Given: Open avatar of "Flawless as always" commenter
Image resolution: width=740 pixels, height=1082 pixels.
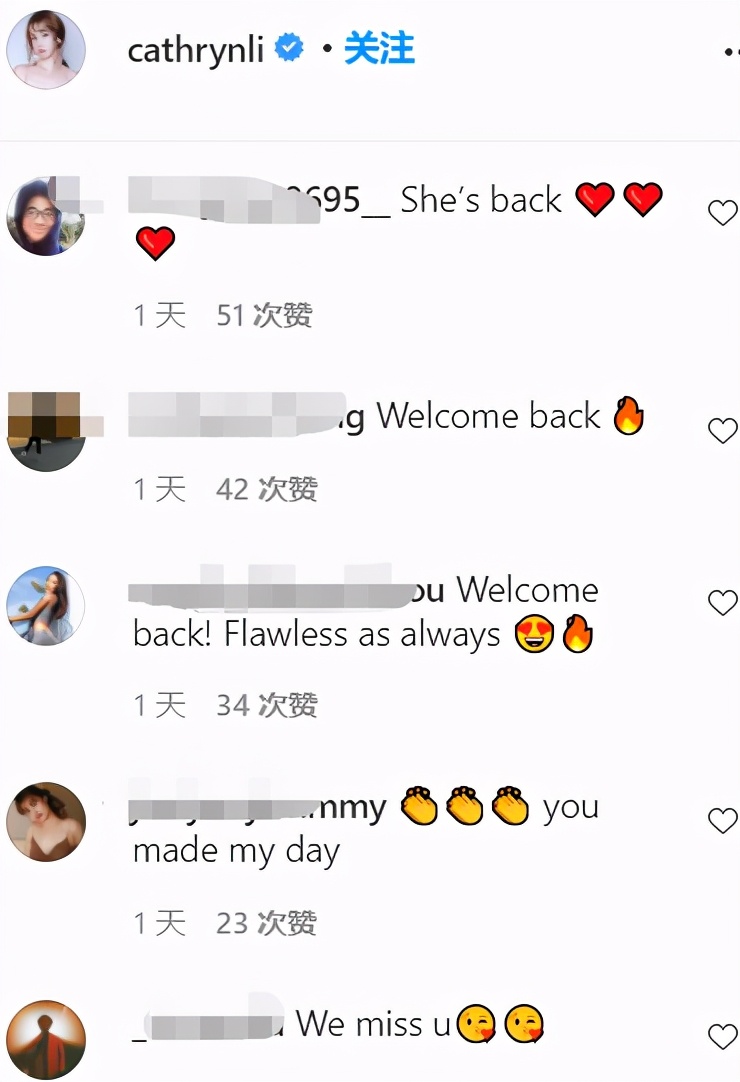Looking at the screenshot, I should pos(46,606).
